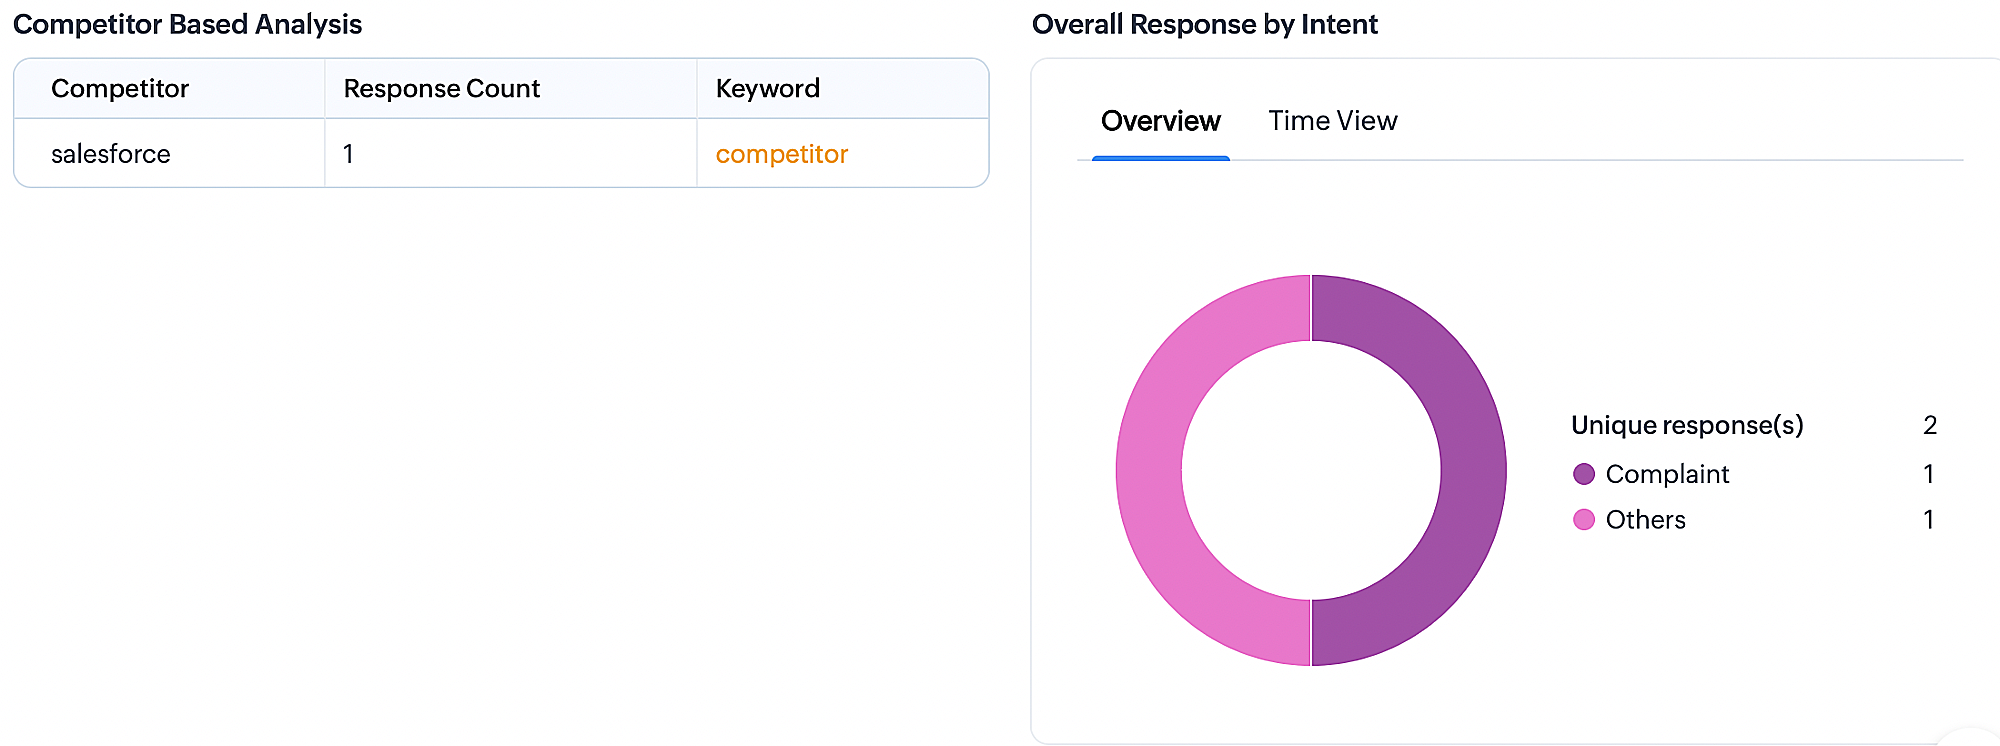
Task: Click the pink Others legend dot
Action: tap(1584, 520)
